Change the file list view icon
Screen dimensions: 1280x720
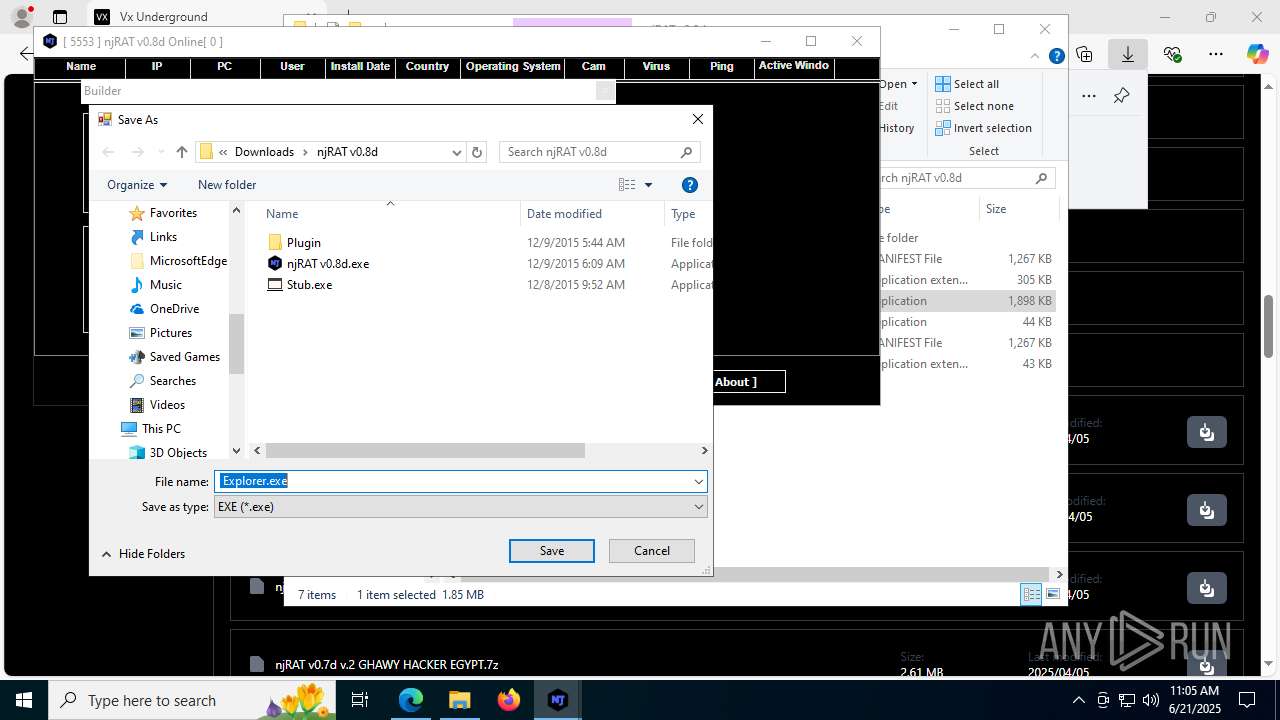627,185
